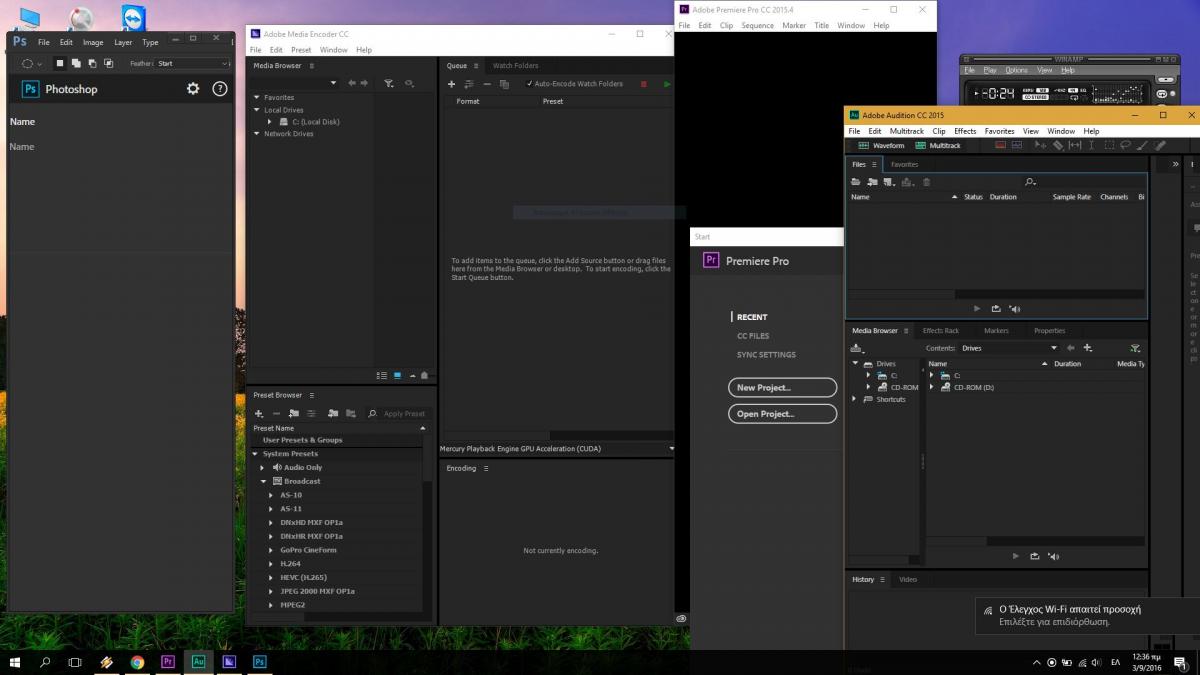Switch to the Favorites tab in Audition
Viewport: 1200px width, 675px height.
click(x=905, y=165)
